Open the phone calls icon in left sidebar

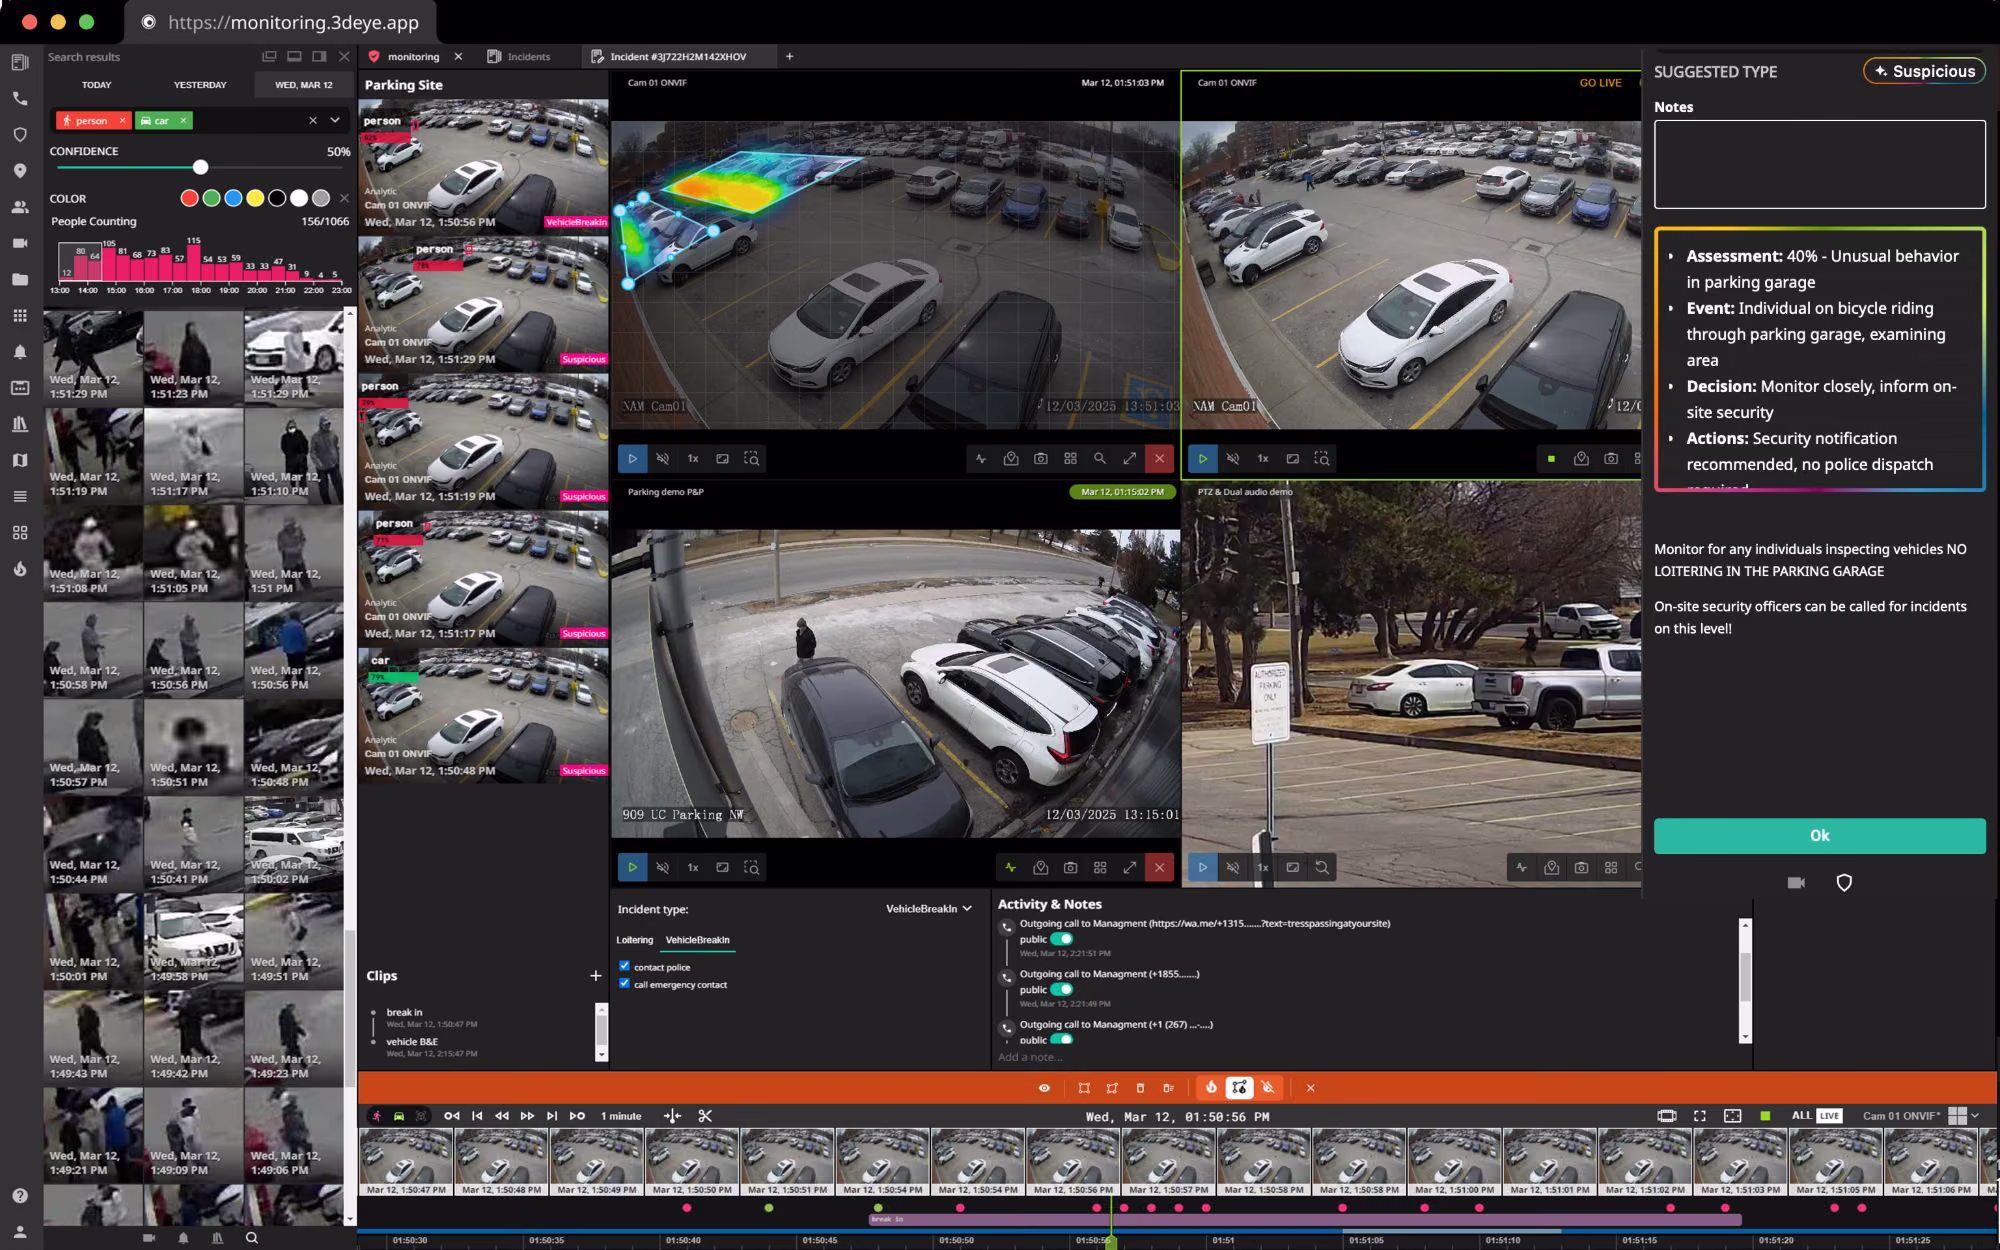(x=20, y=98)
